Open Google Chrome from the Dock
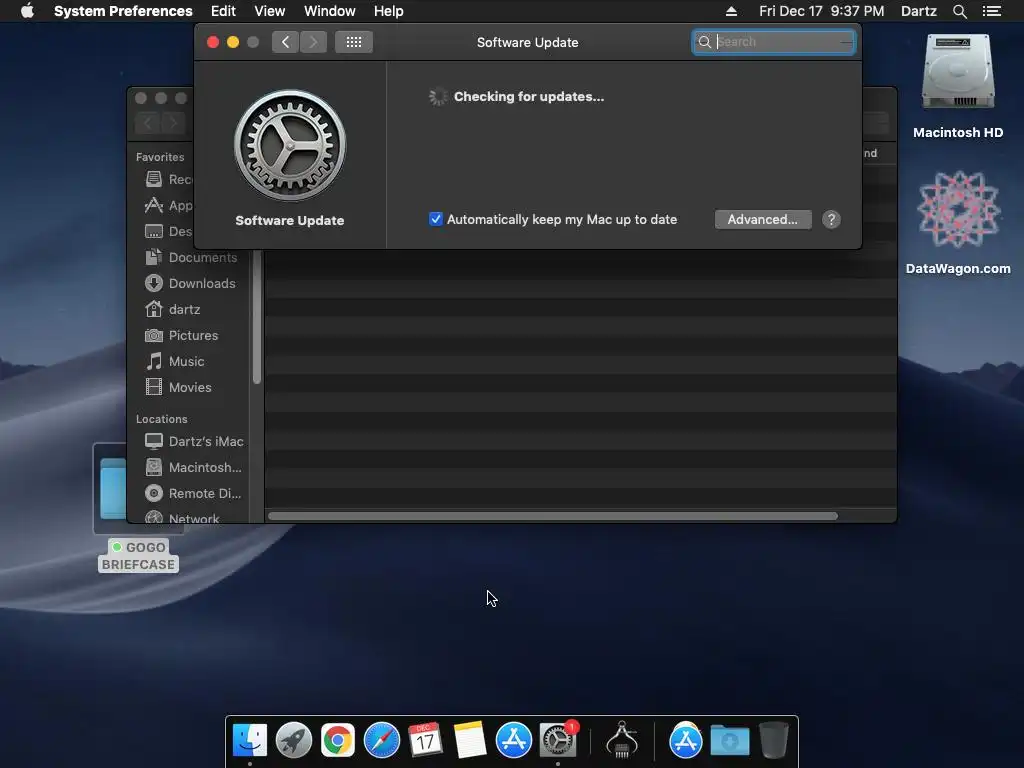Image resolution: width=1024 pixels, height=768 pixels. [x=337, y=741]
